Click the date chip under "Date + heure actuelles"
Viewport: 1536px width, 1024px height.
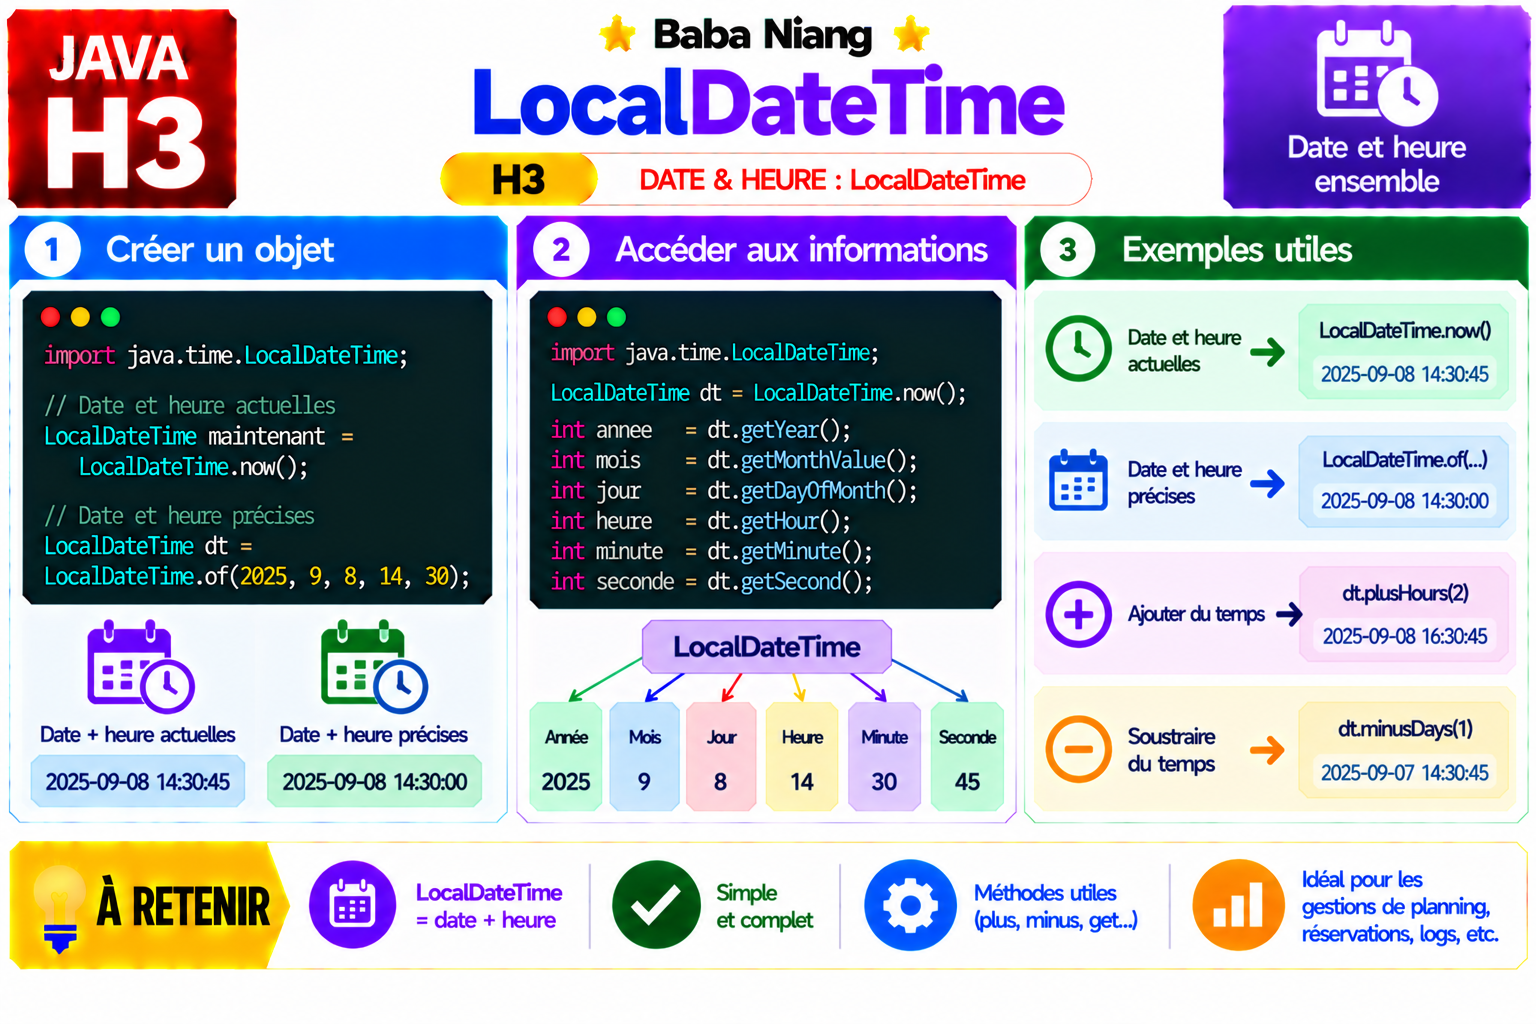pyautogui.click(x=138, y=782)
